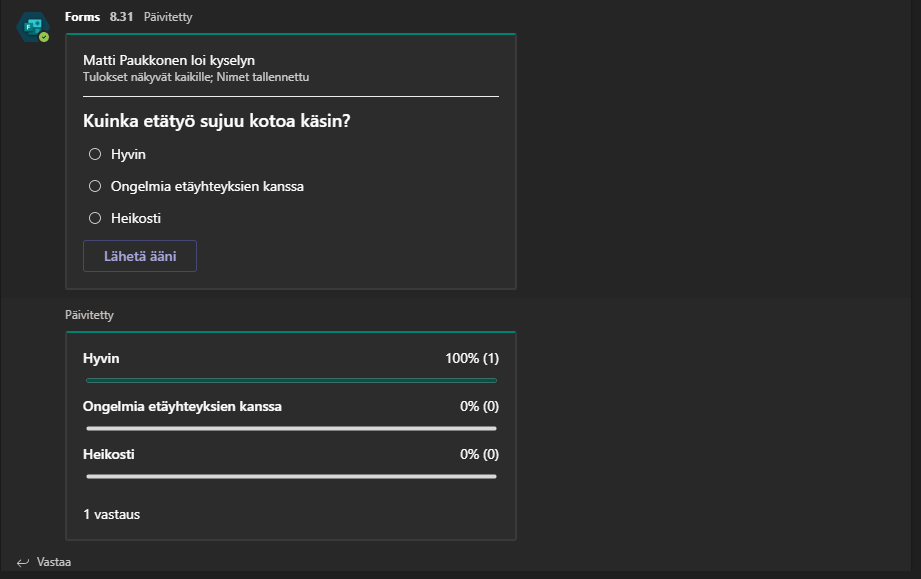Click the green status badge on Forms avatar
This screenshot has height=579, width=921.
(44, 37)
